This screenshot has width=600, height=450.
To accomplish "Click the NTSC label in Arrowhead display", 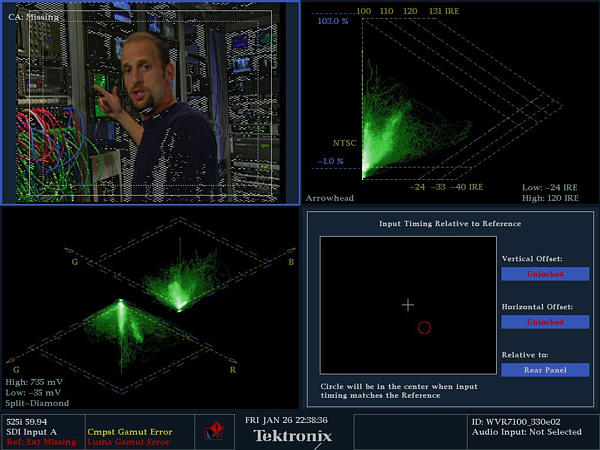I will 345,143.
